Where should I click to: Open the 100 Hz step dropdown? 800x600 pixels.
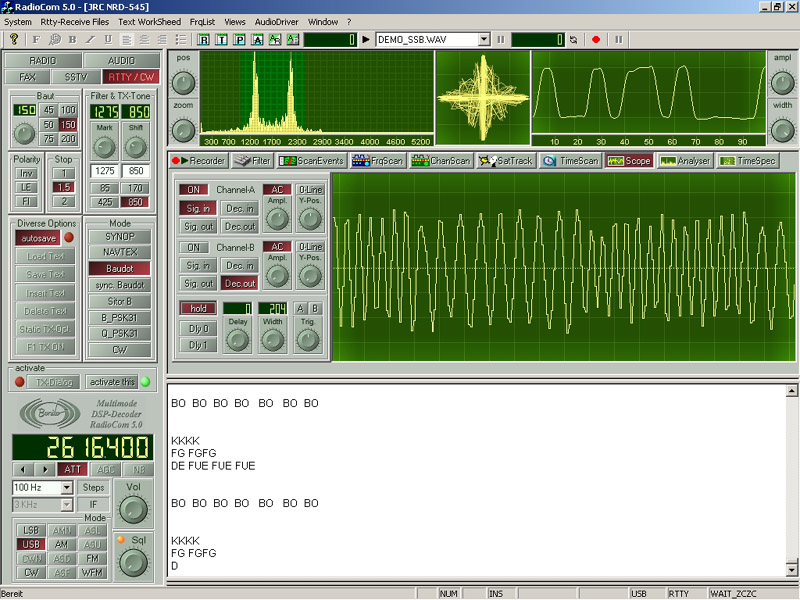click(67, 488)
